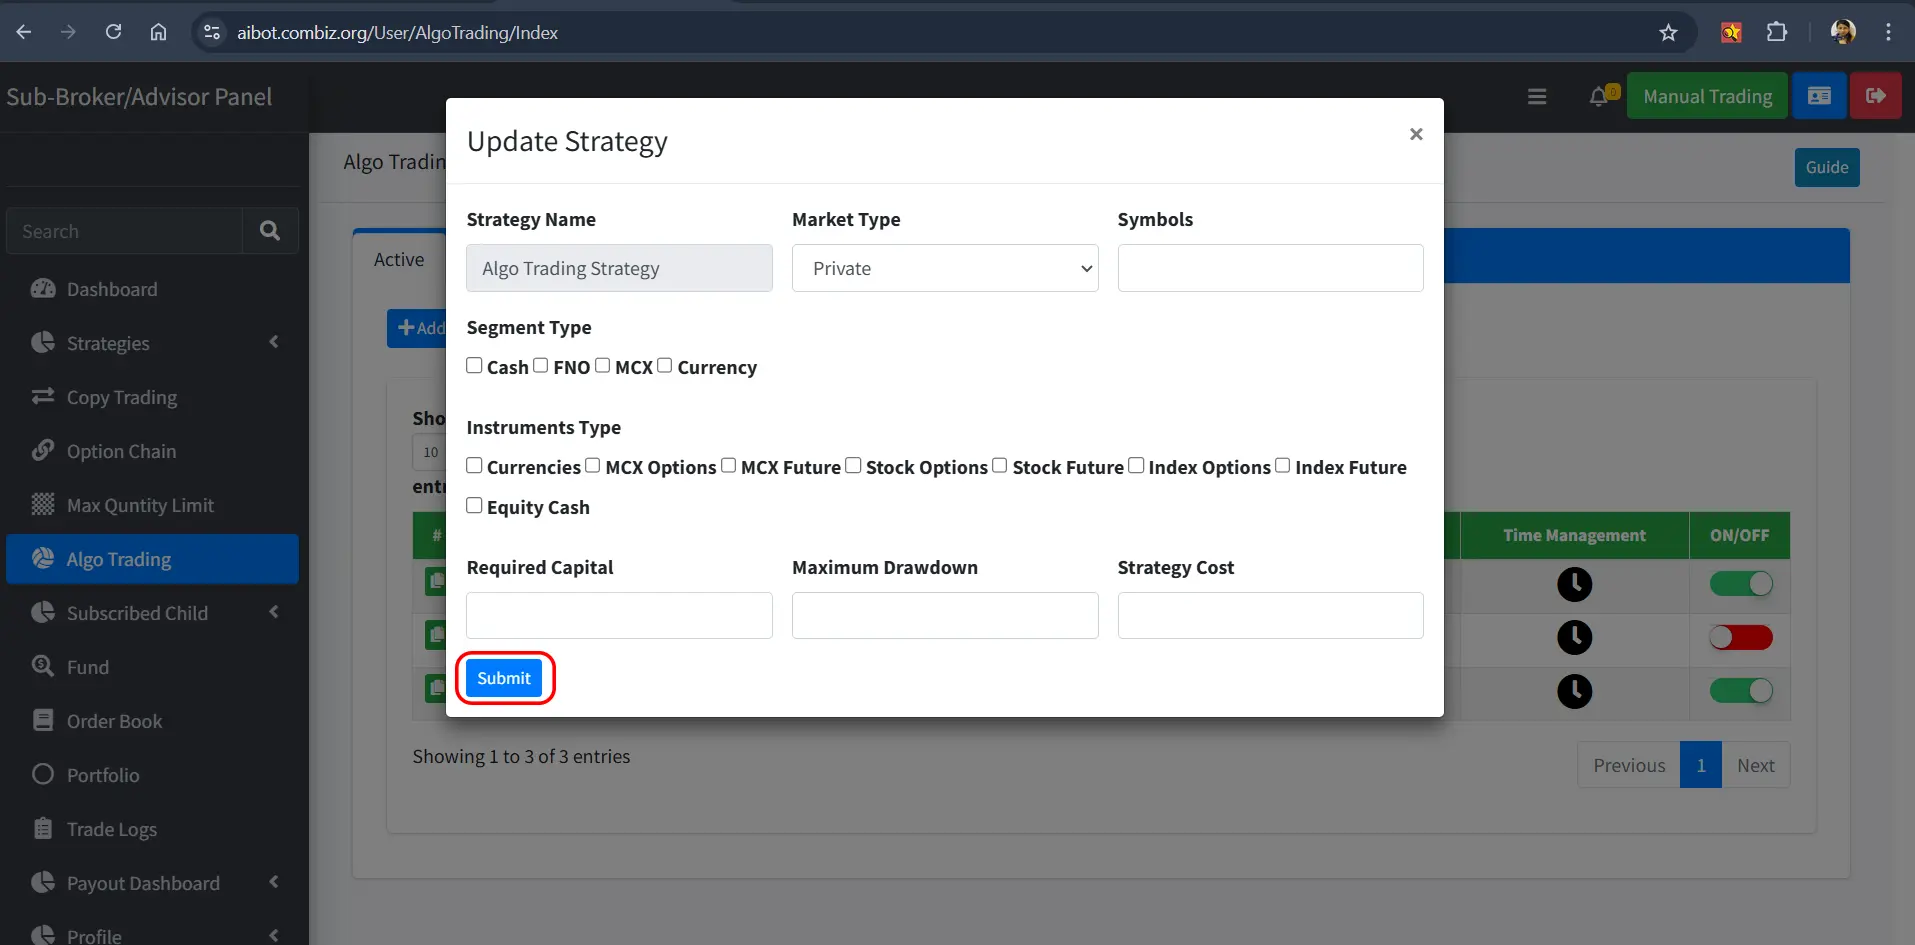The width and height of the screenshot is (1915, 945).
Task: Close the Update Strategy dialog
Action: coord(1416,134)
